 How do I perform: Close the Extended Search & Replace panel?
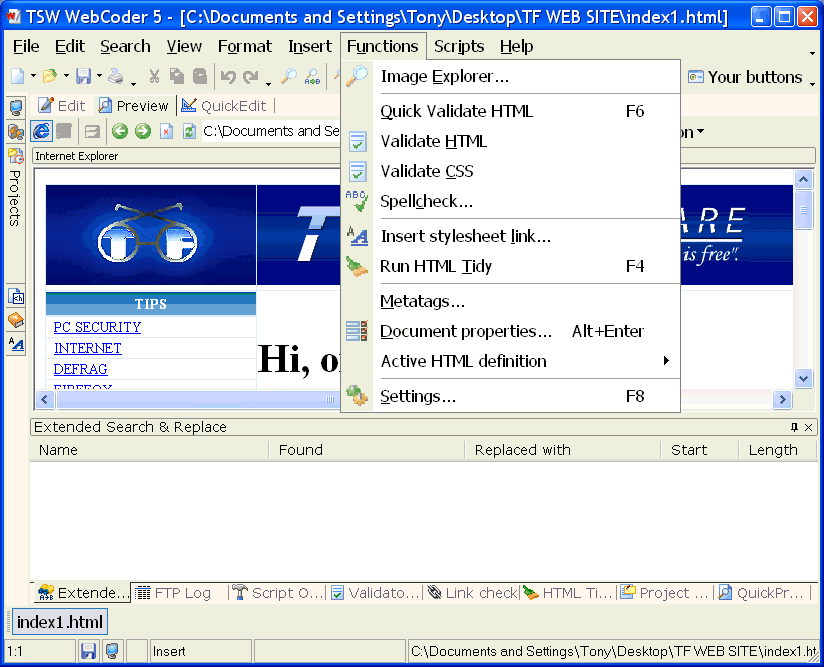809,427
